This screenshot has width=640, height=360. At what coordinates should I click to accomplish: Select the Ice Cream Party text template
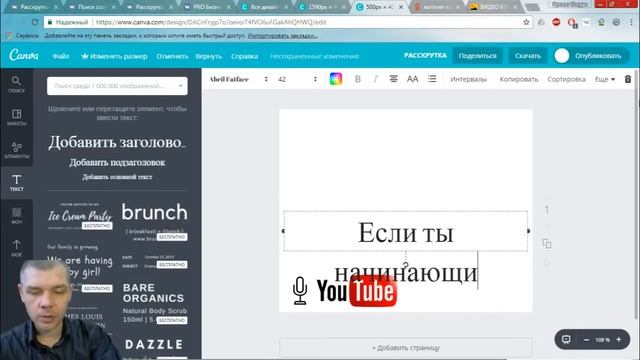tap(80, 216)
